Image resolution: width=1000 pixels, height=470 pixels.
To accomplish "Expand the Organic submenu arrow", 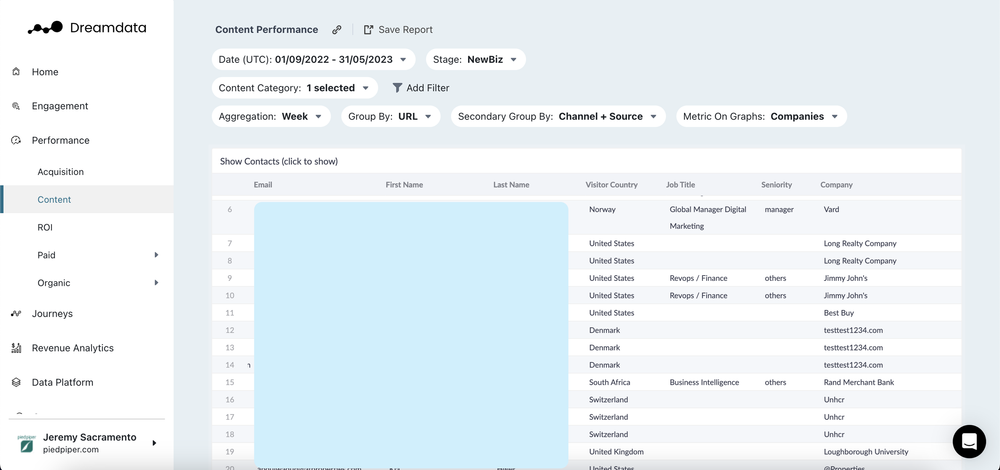I will [156, 283].
